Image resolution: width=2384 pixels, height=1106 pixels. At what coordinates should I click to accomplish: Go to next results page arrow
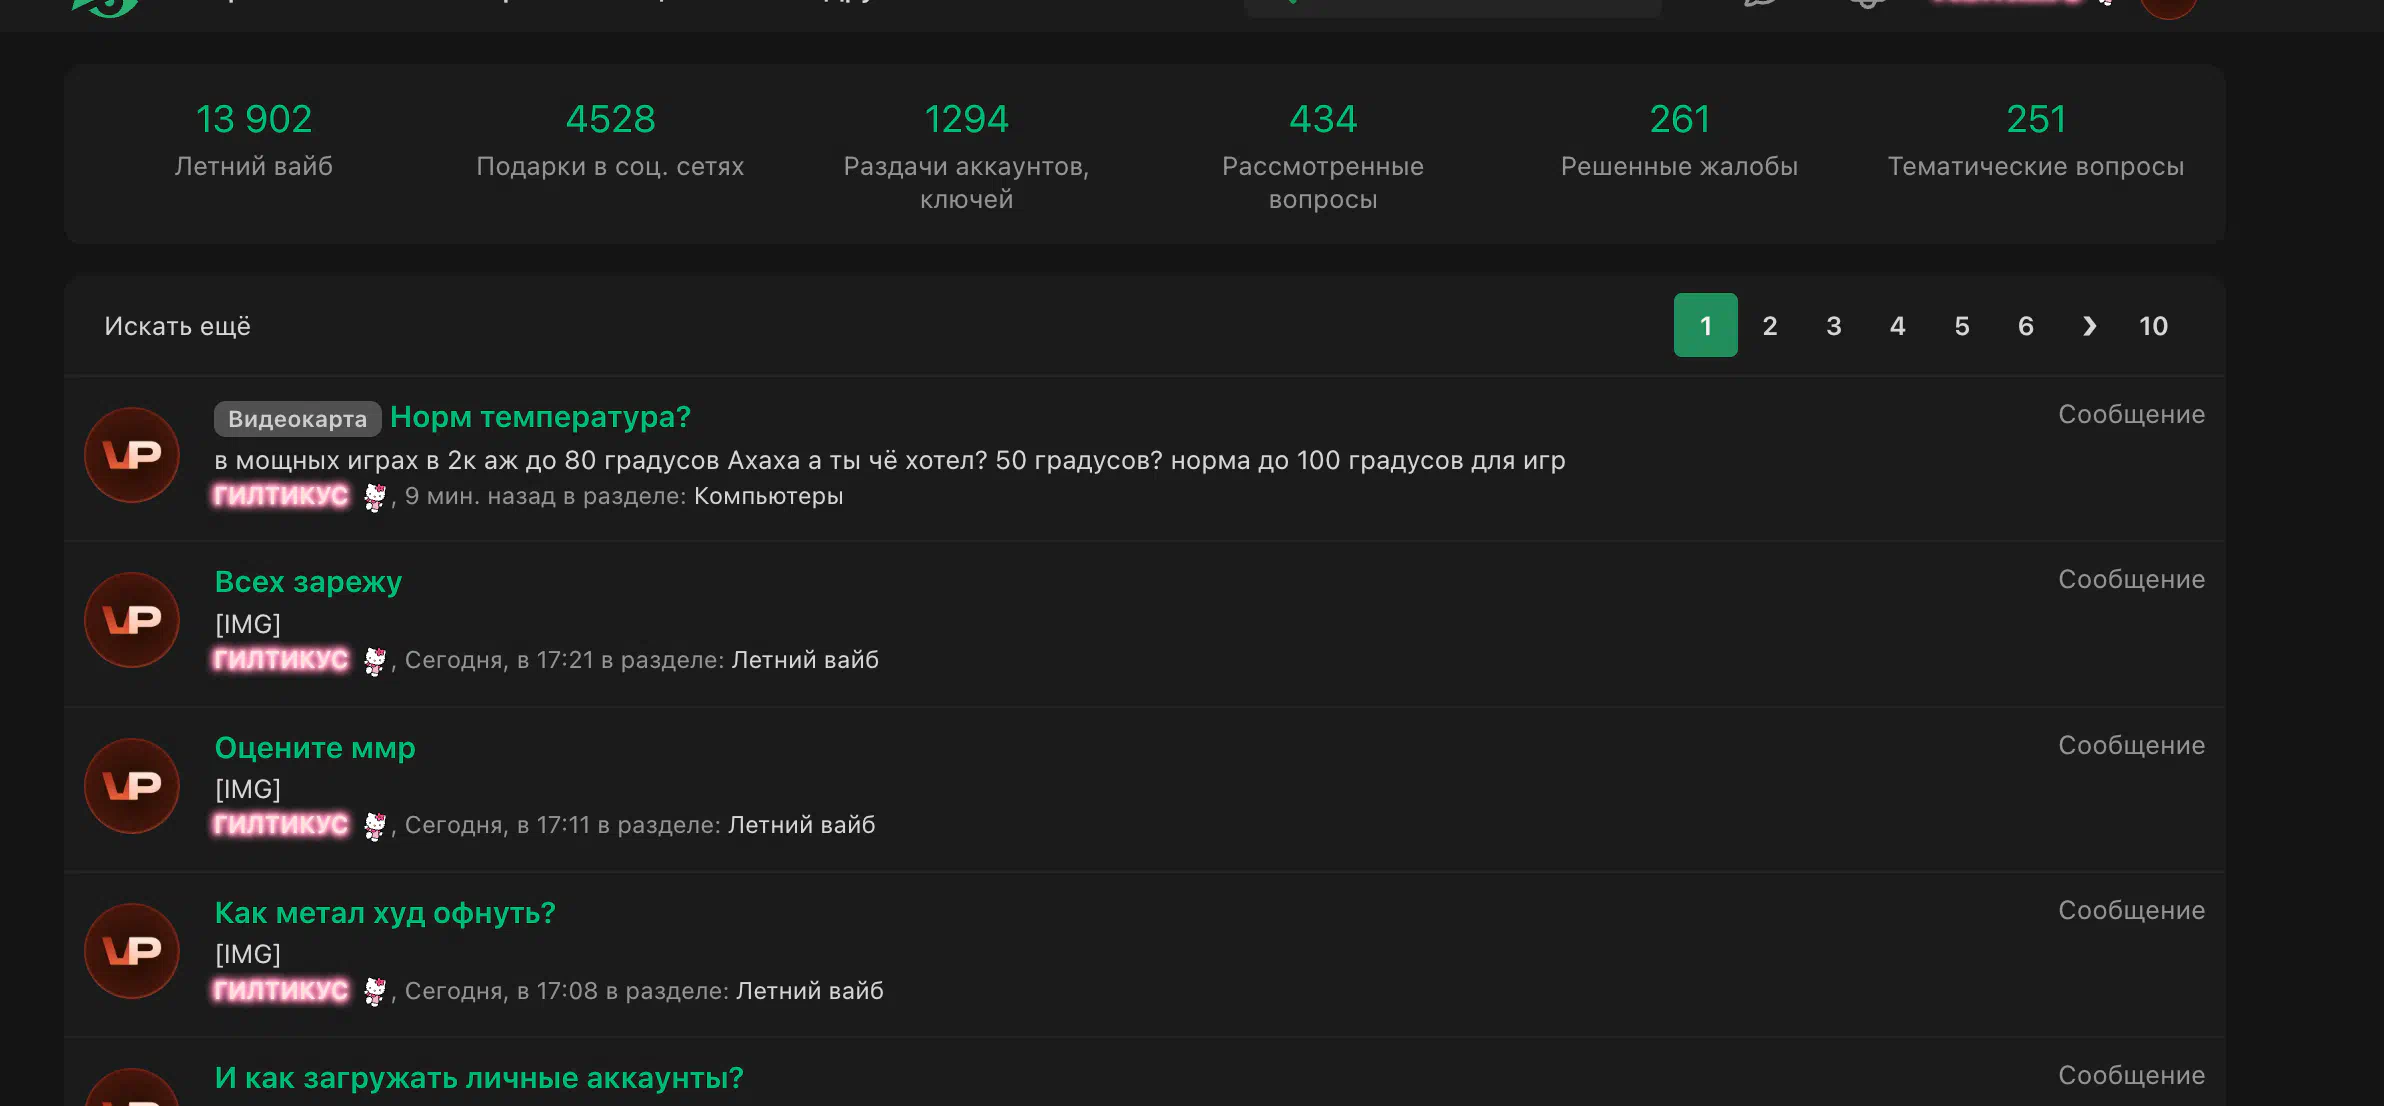[2089, 326]
